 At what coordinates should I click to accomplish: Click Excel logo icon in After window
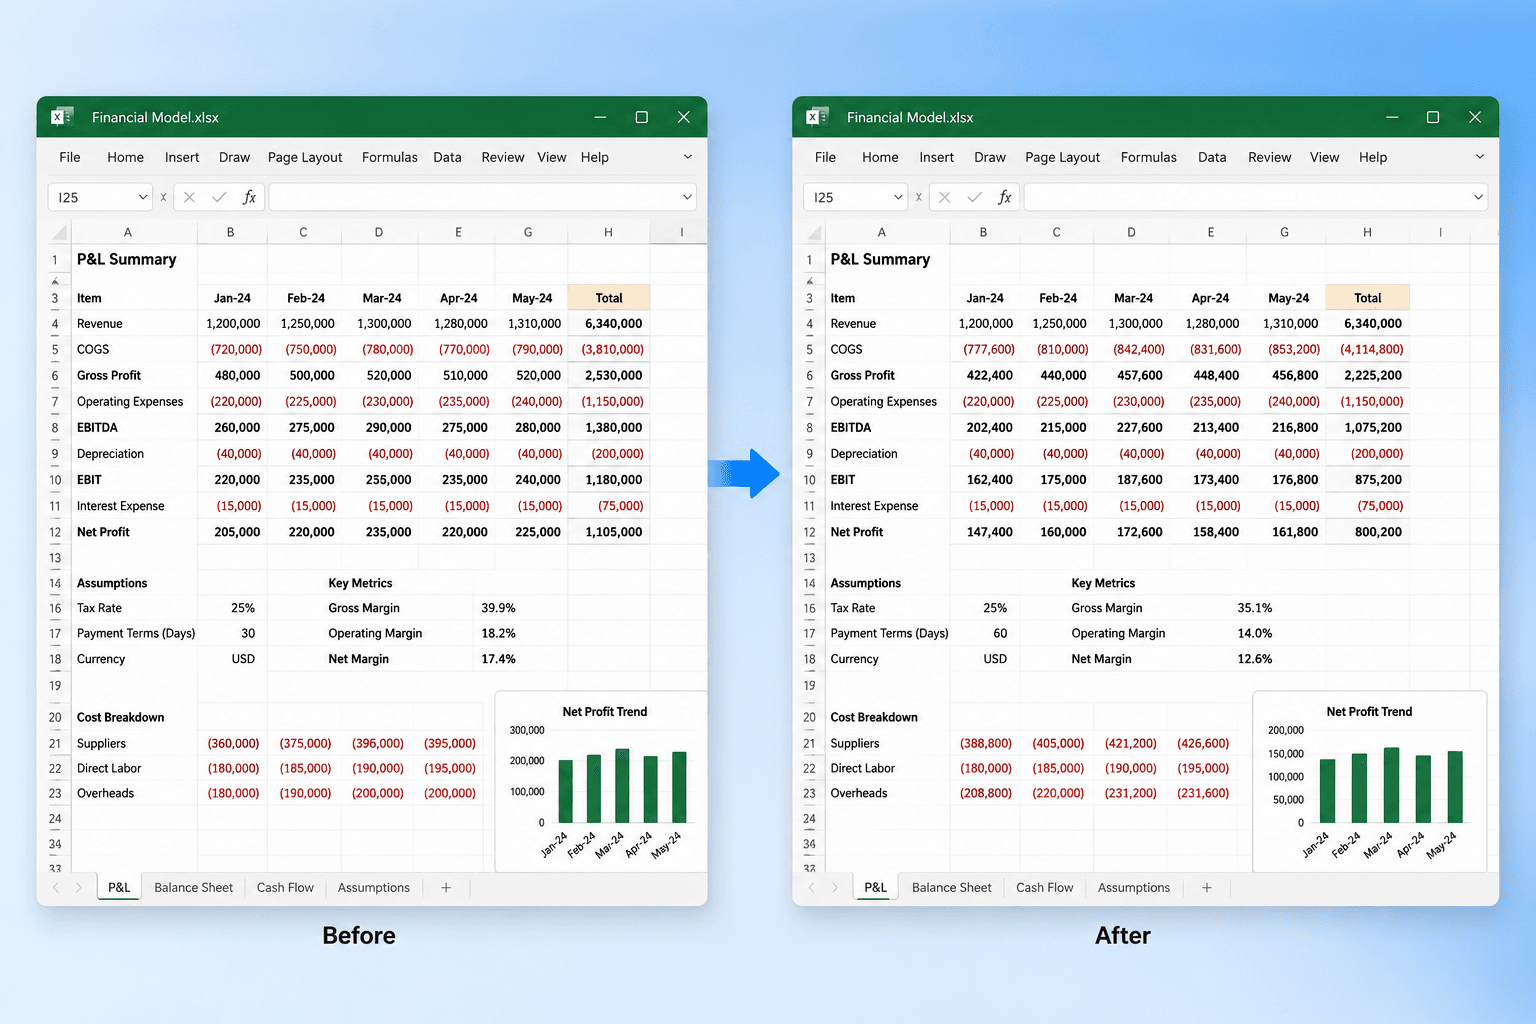817,117
